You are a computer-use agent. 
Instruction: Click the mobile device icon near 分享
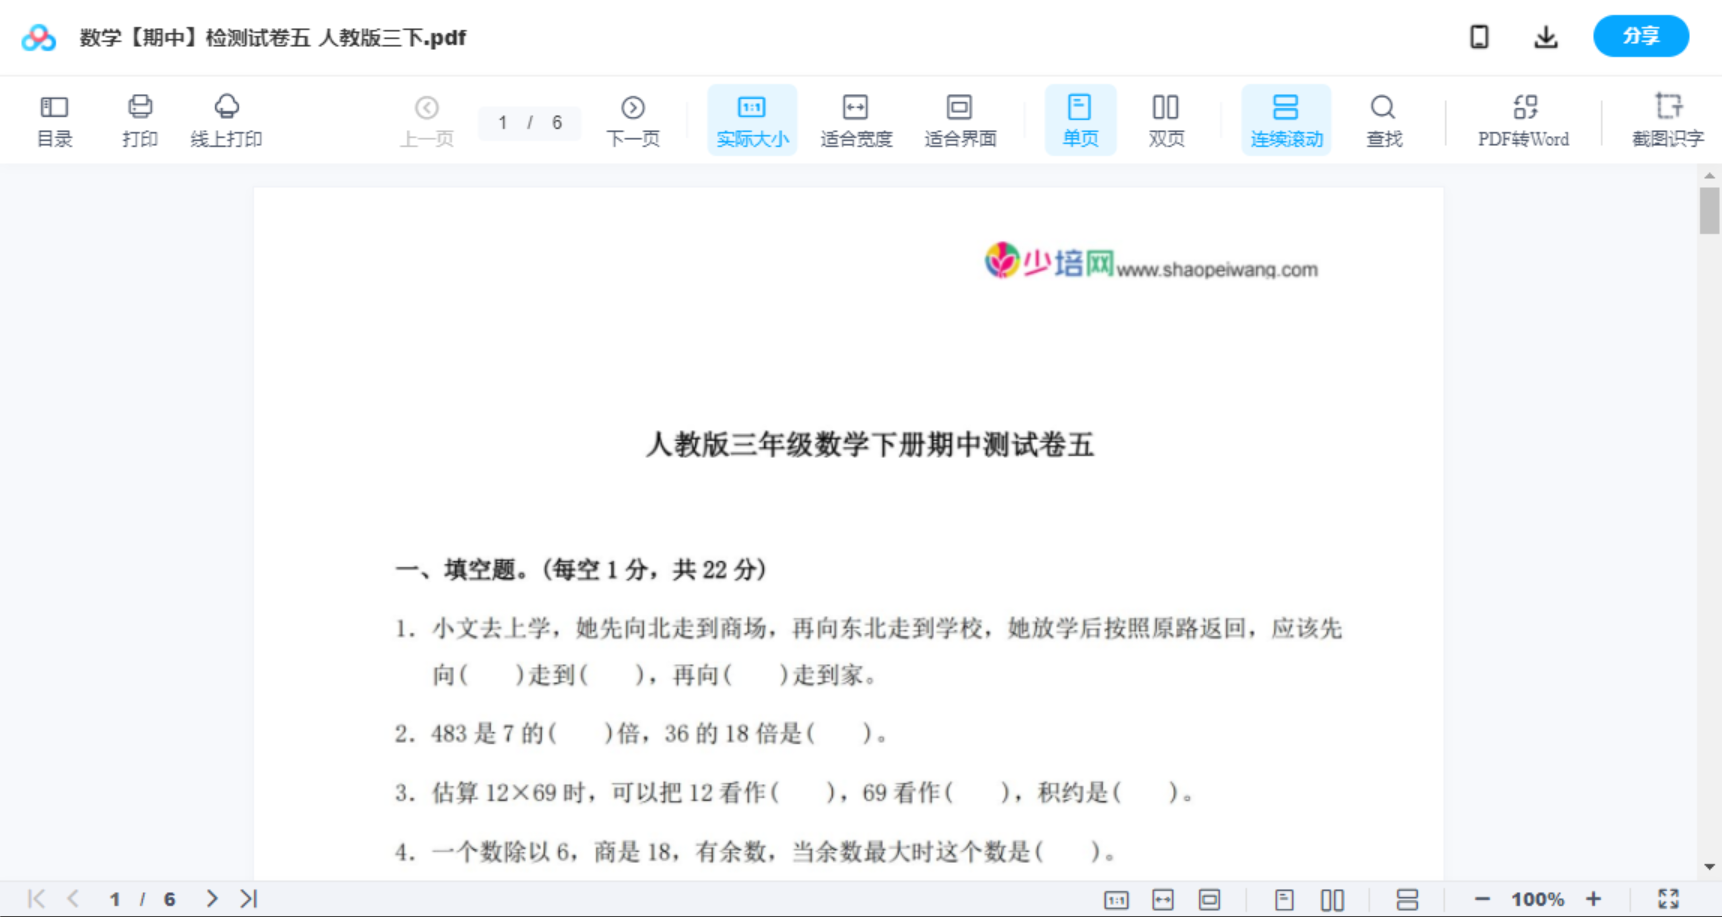tap(1478, 36)
